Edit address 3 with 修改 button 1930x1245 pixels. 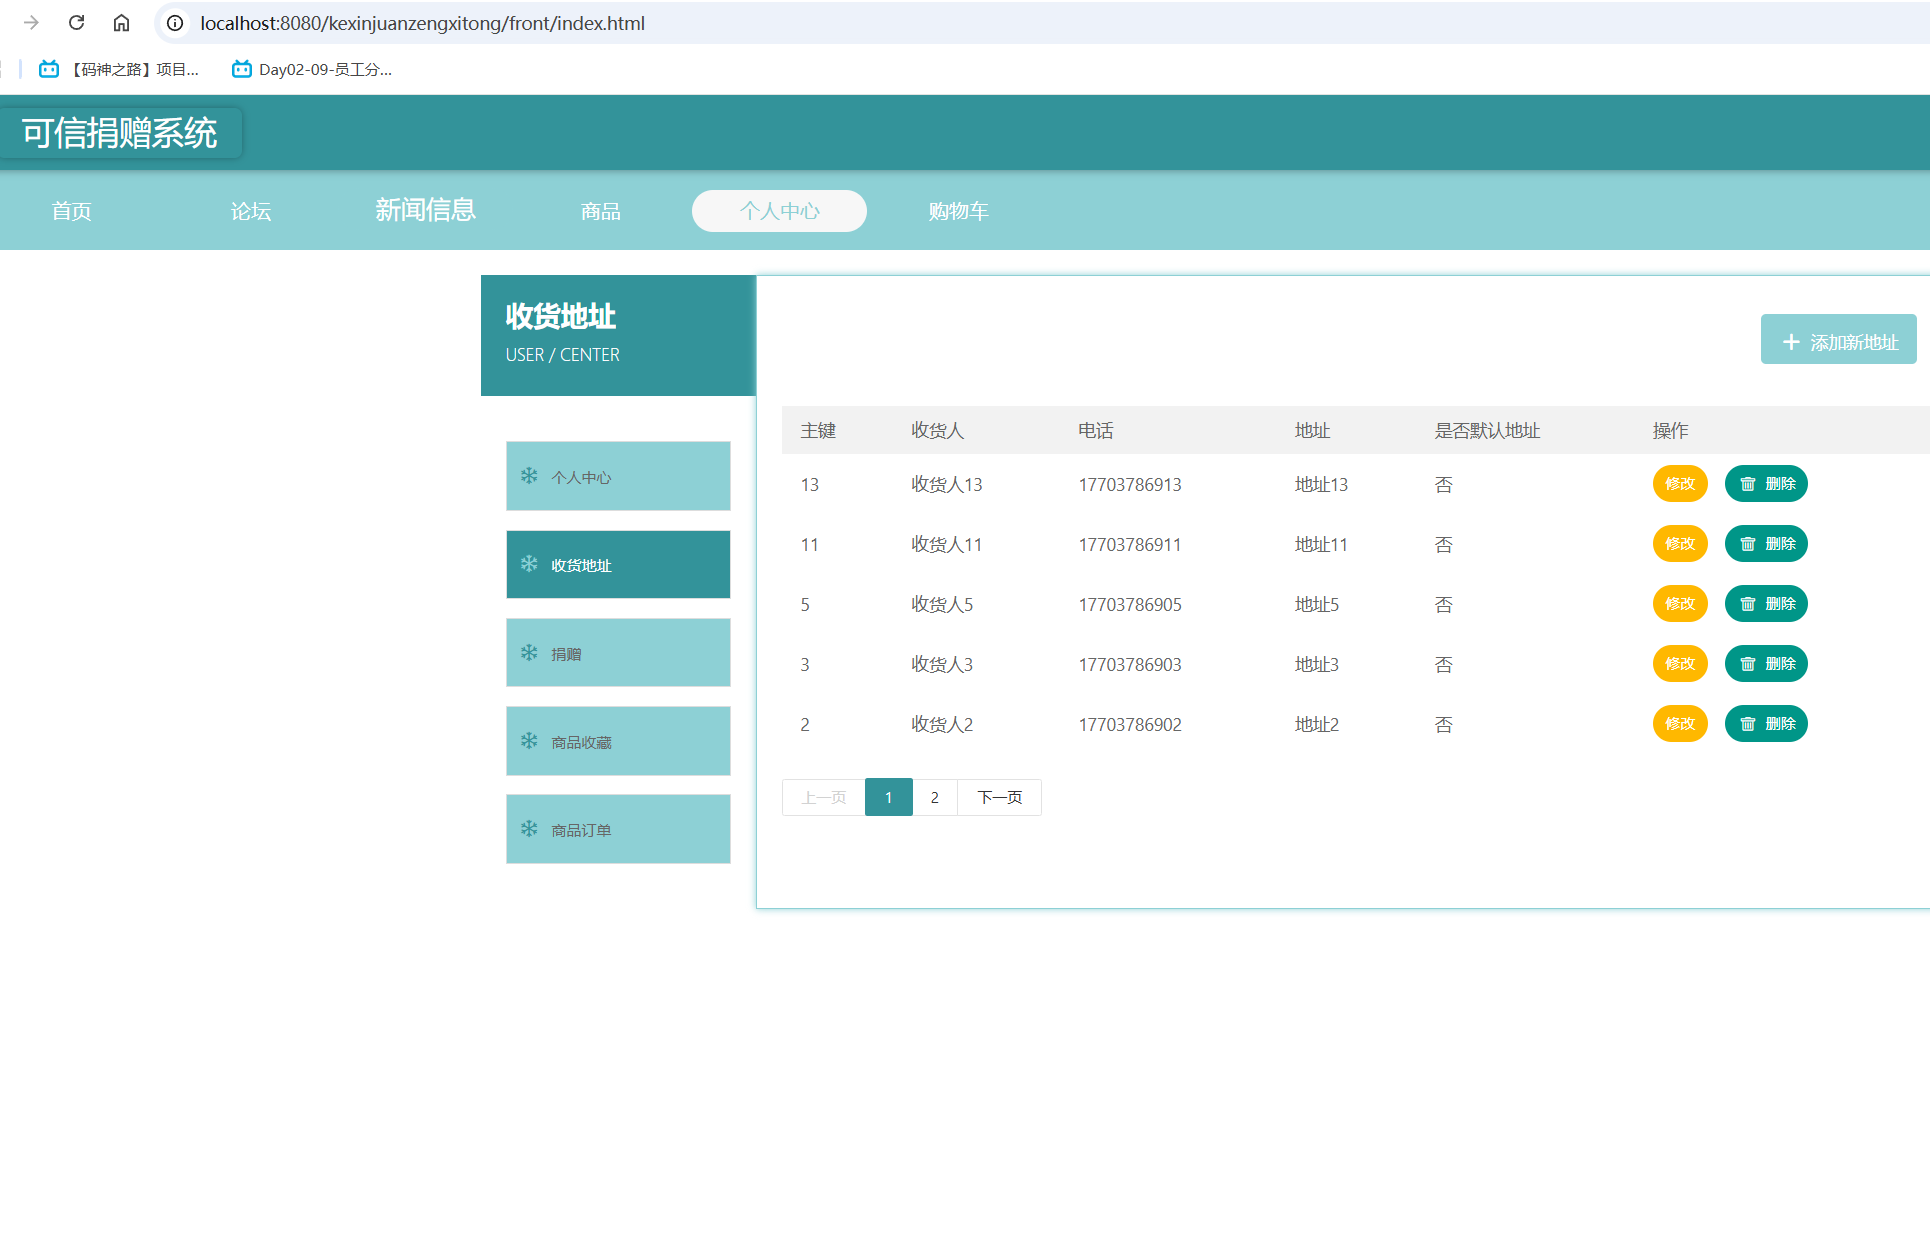coord(1680,664)
